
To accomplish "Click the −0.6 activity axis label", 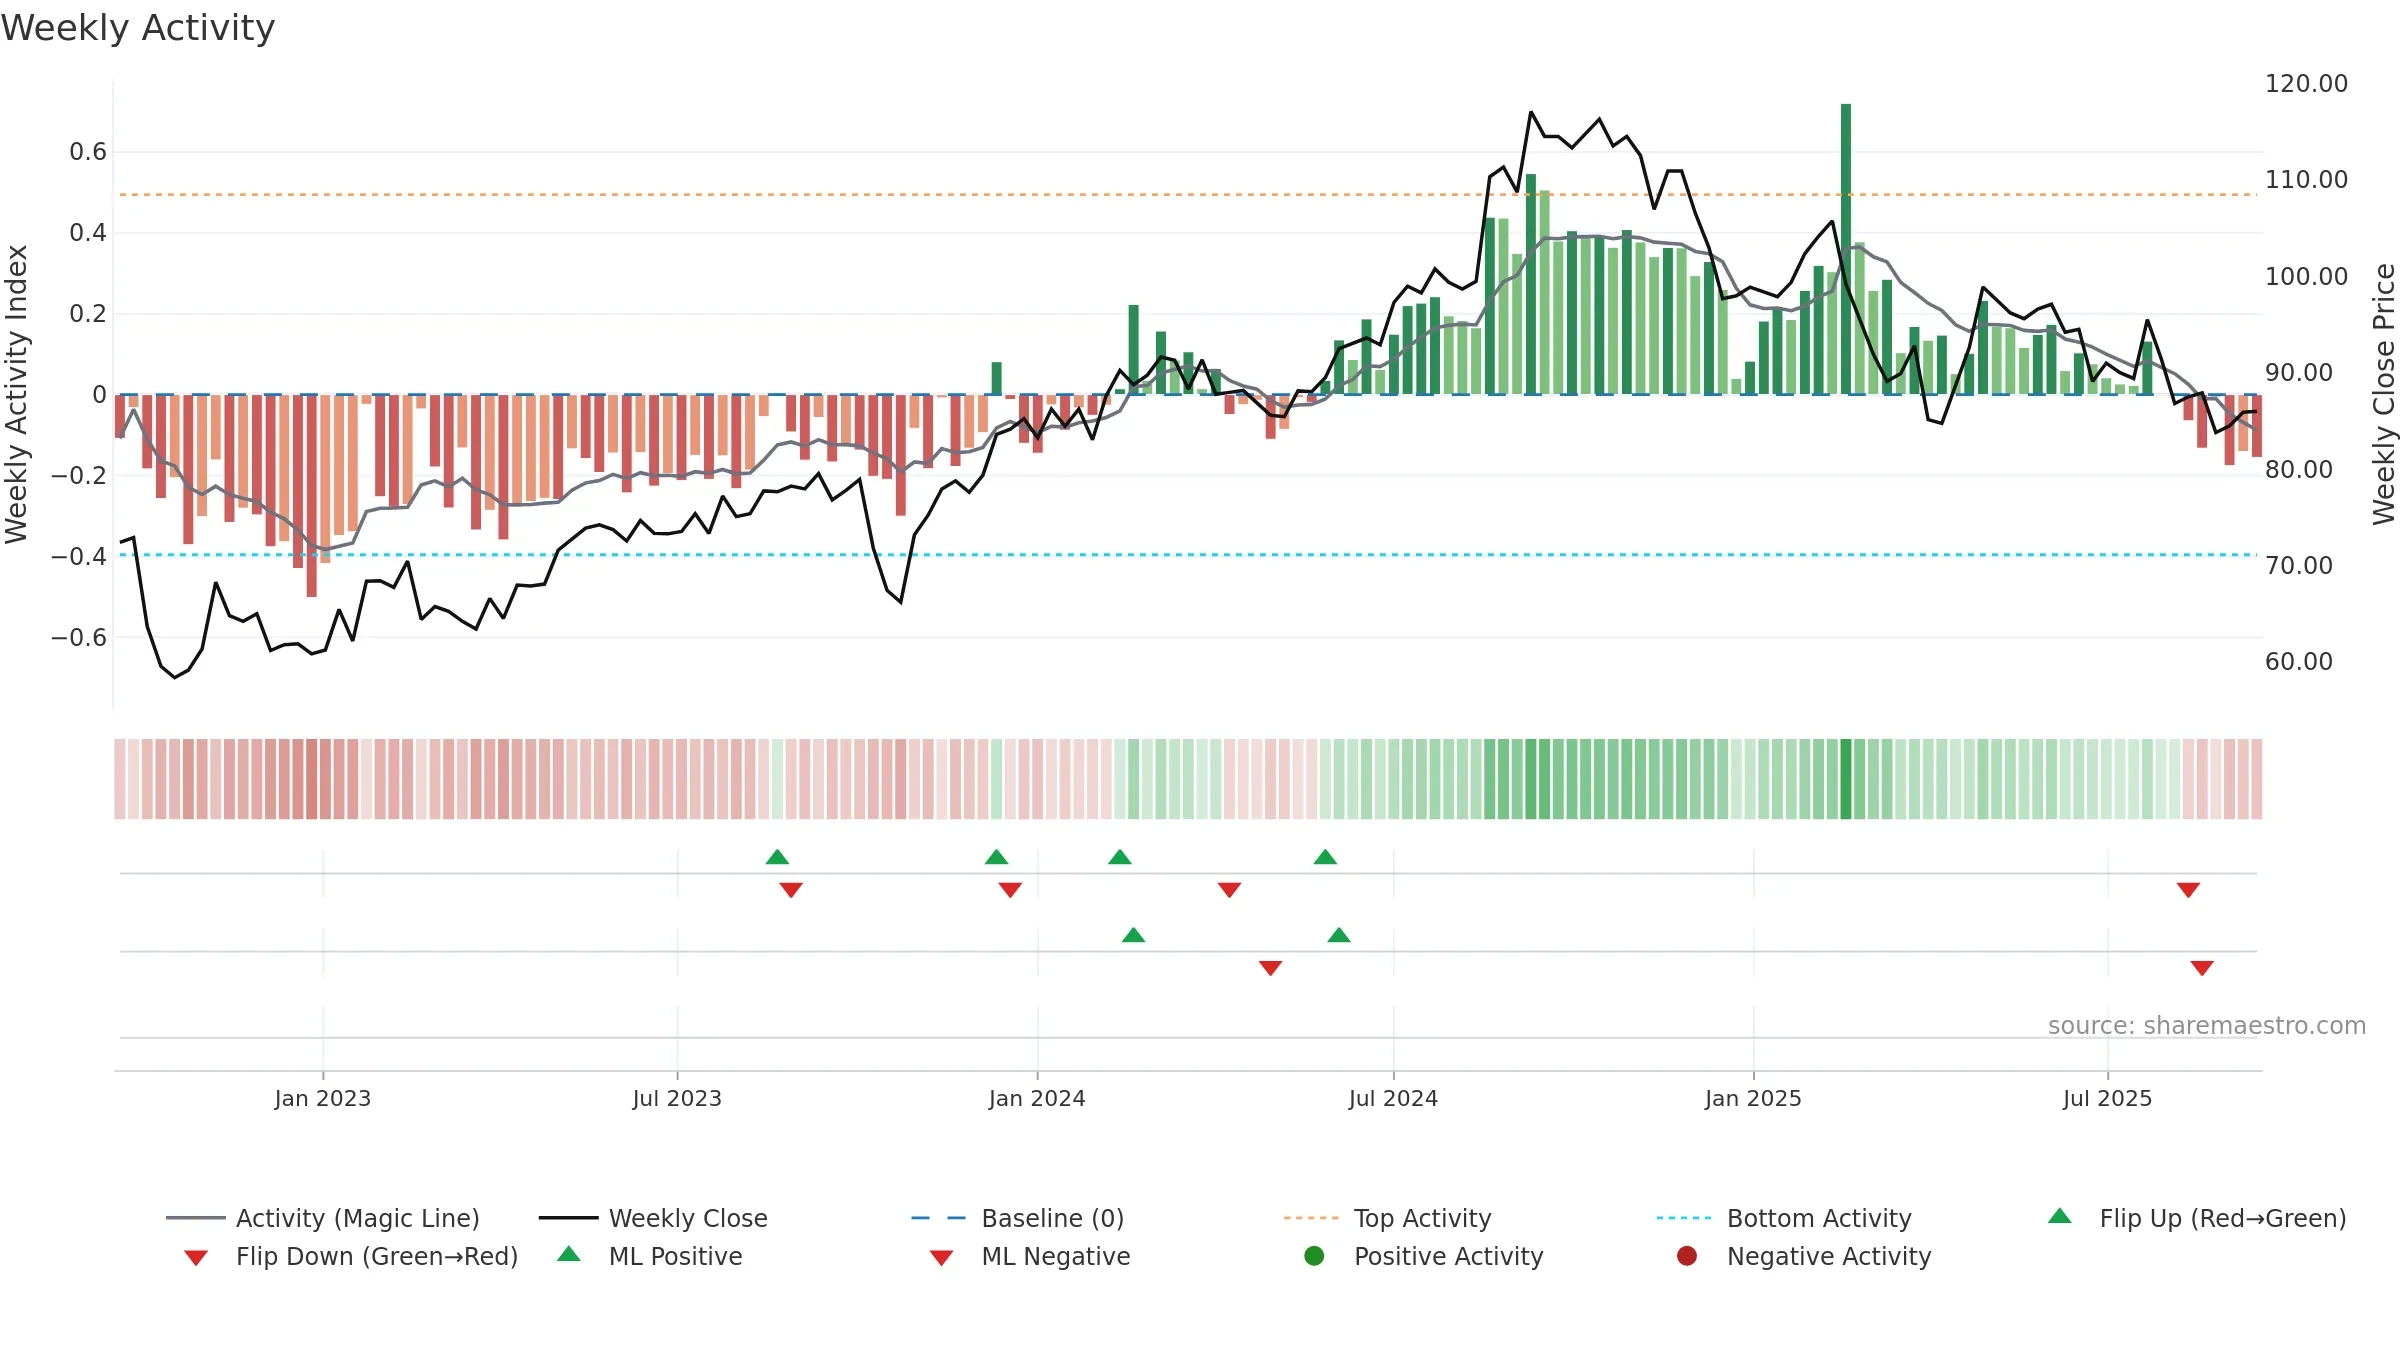I will coord(79,637).
